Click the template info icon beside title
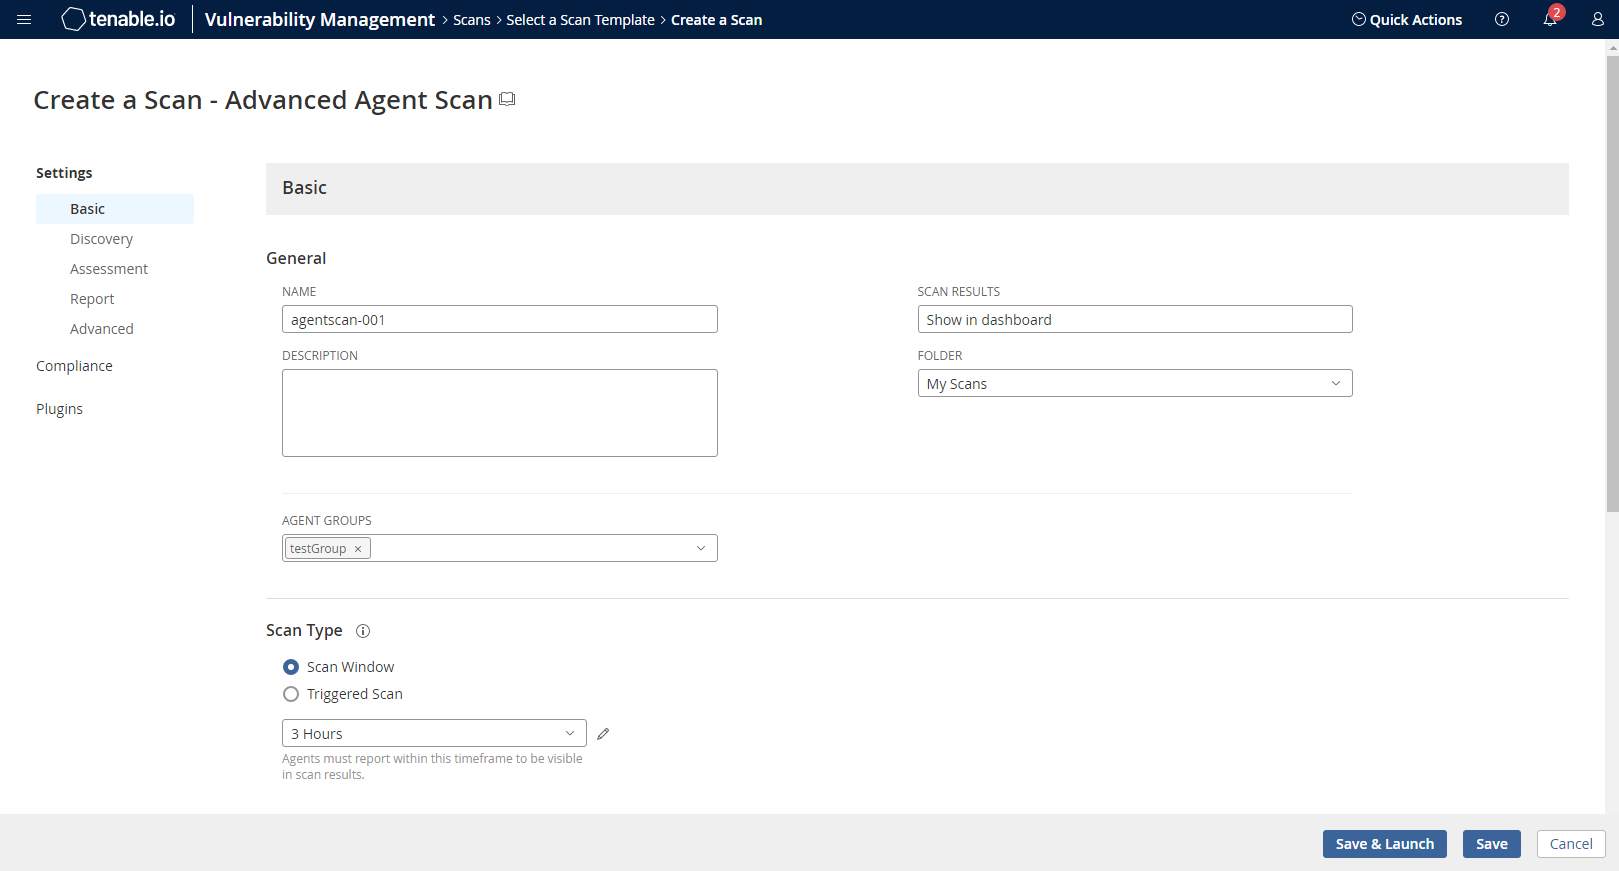Image resolution: width=1619 pixels, height=871 pixels. [507, 99]
